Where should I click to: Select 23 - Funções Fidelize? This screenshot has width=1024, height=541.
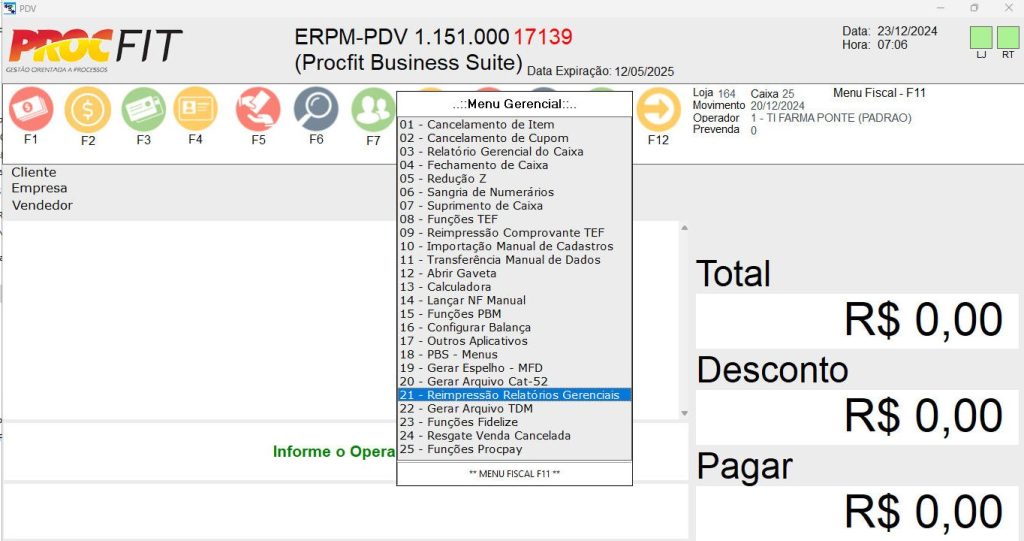tap(515, 422)
